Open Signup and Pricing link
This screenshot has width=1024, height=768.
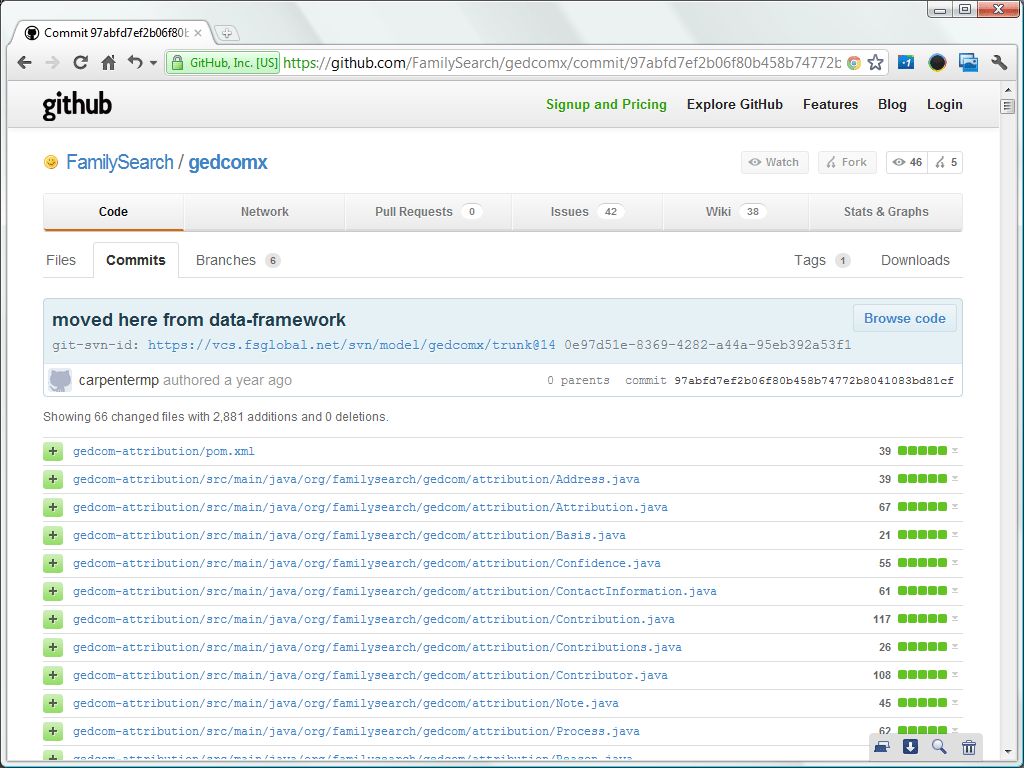pyautogui.click(x=606, y=104)
